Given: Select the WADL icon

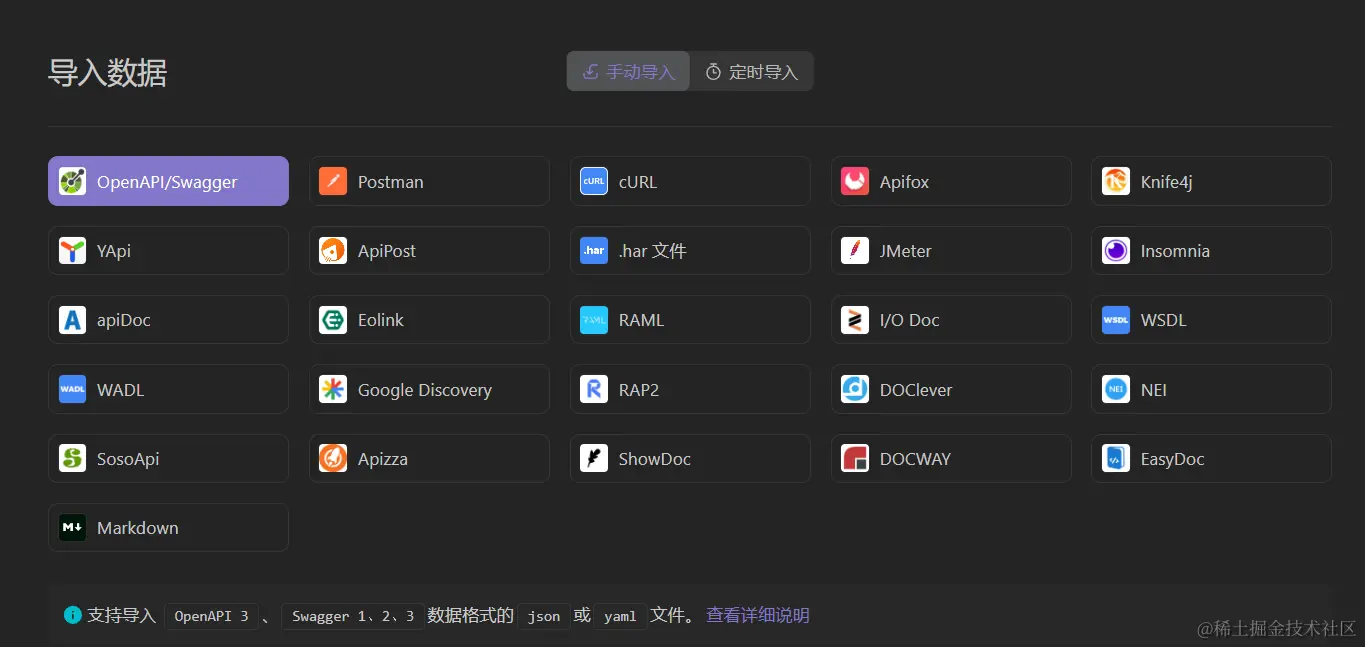Looking at the screenshot, I should point(72,389).
